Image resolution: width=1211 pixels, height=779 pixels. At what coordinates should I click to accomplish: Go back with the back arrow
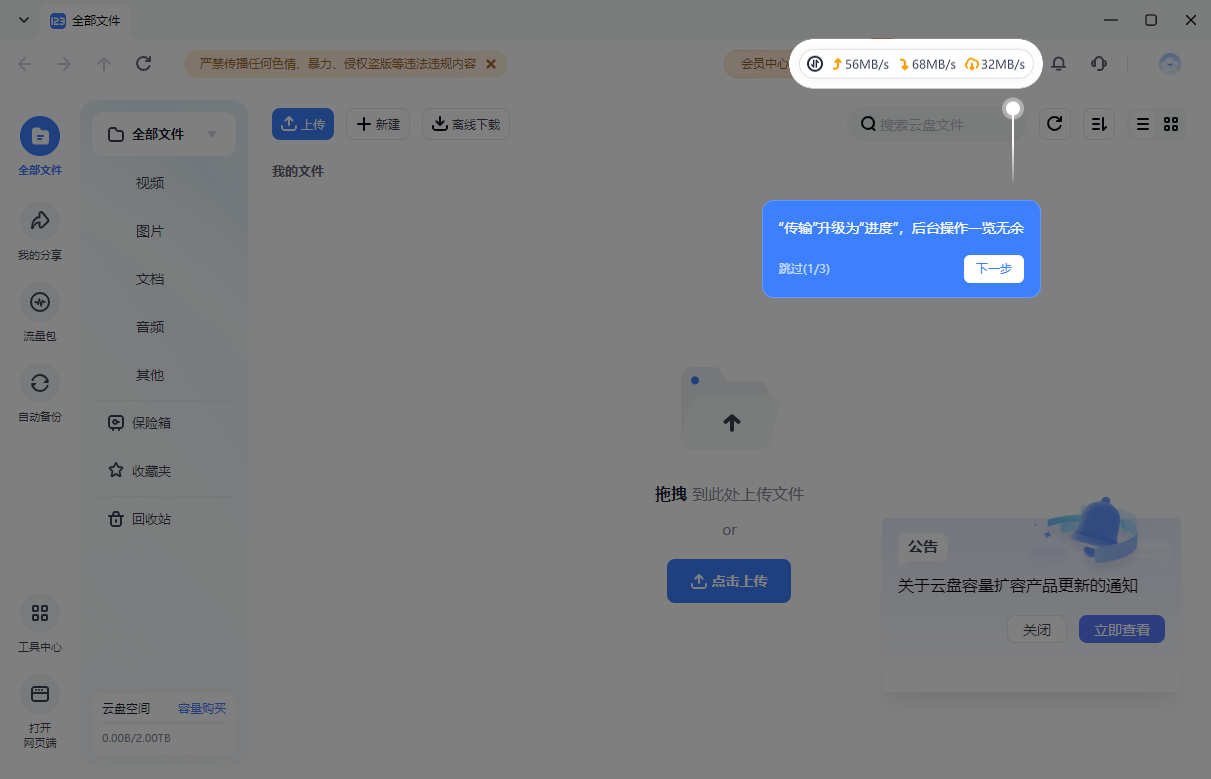coord(25,64)
